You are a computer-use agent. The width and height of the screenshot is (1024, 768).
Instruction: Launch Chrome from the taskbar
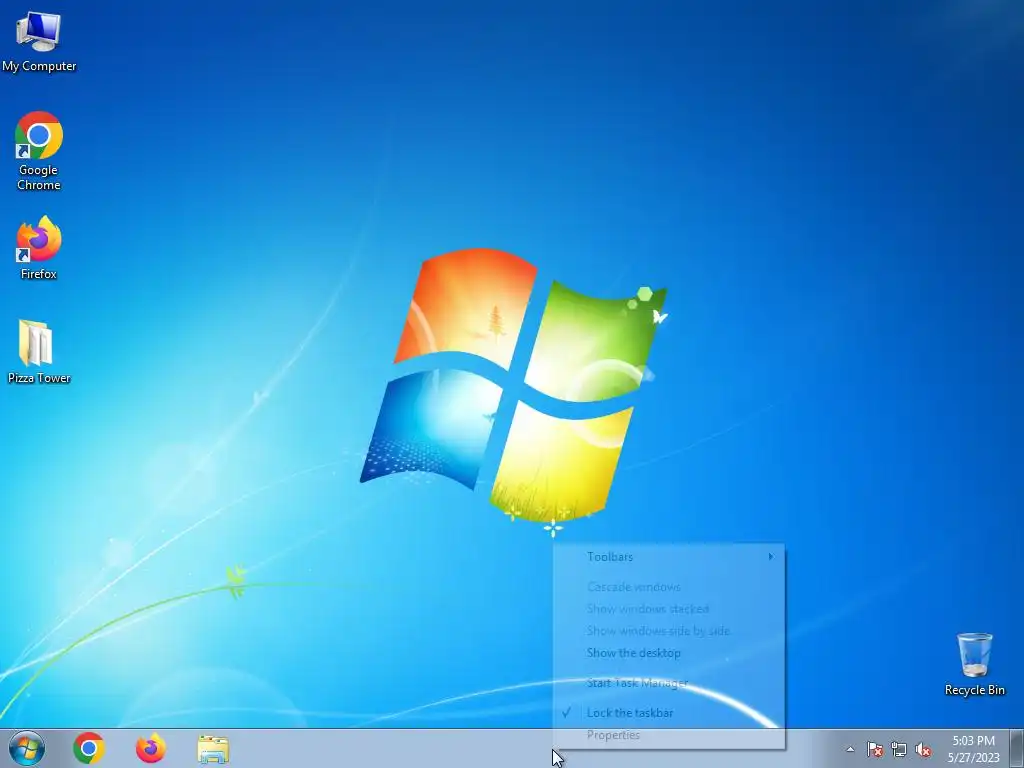(x=89, y=748)
